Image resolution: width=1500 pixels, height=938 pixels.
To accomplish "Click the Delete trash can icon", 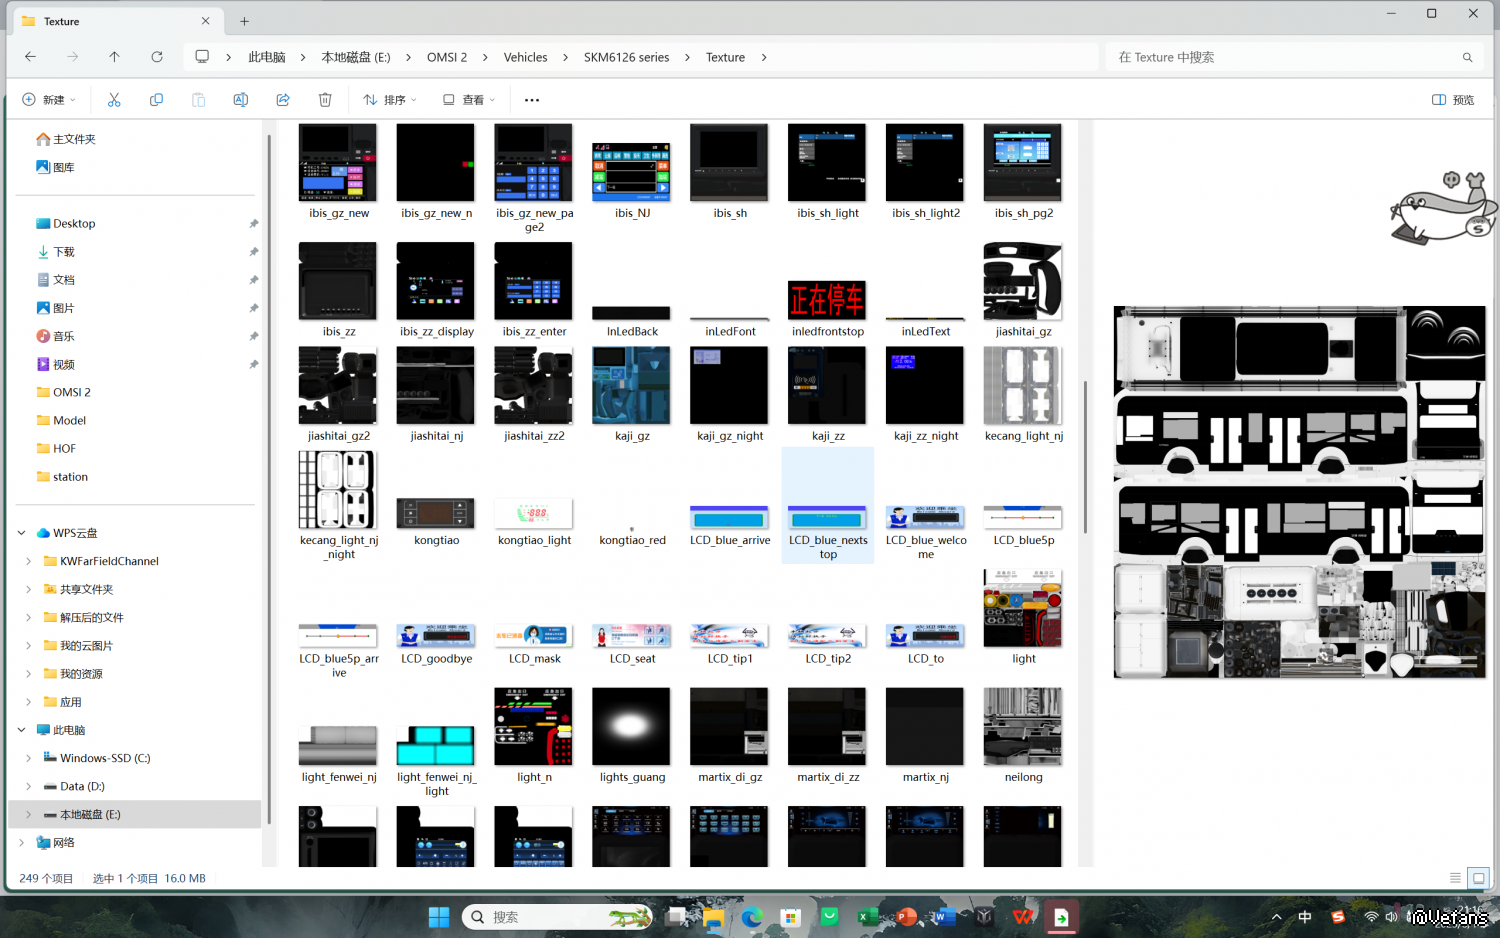I will coord(325,100).
